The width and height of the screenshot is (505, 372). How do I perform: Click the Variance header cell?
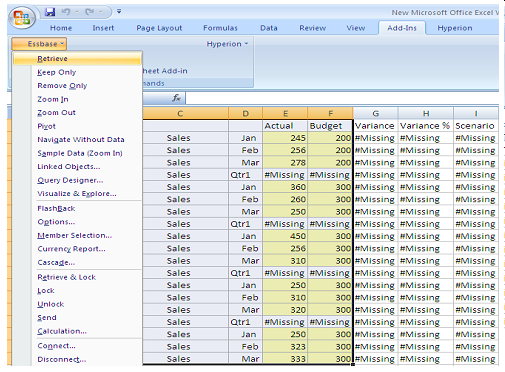pos(376,126)
